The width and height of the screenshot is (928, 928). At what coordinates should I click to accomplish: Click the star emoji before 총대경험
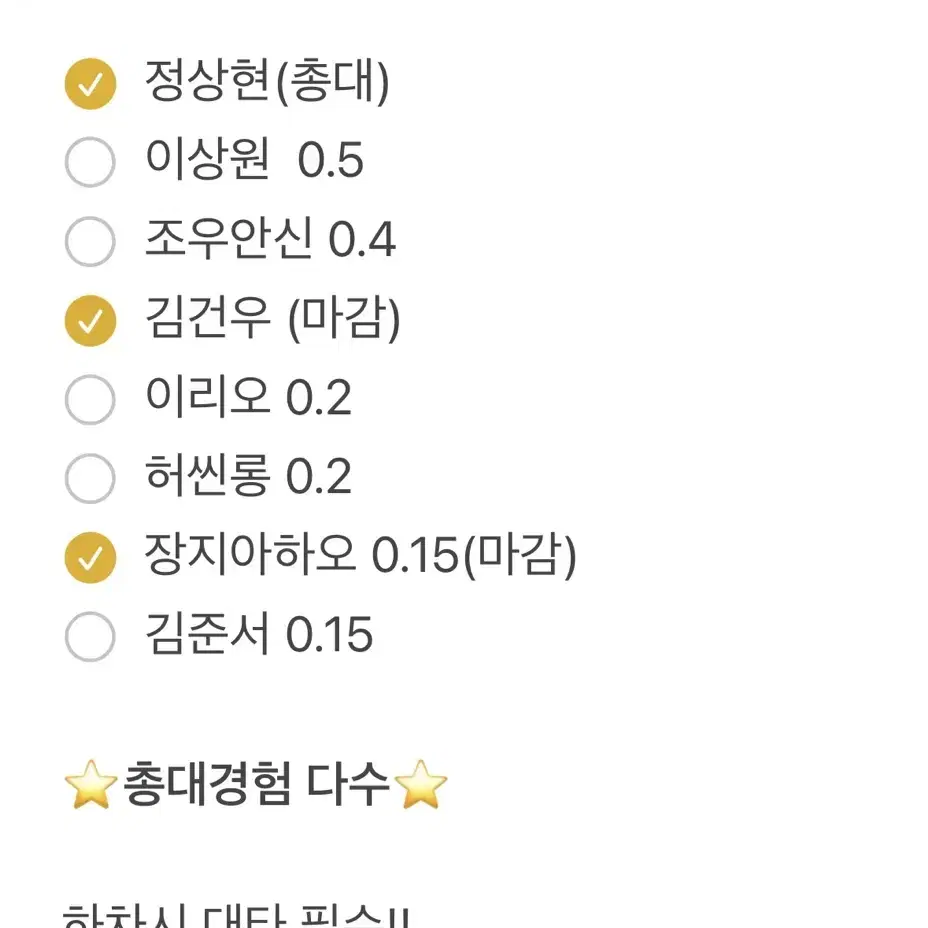91,788
